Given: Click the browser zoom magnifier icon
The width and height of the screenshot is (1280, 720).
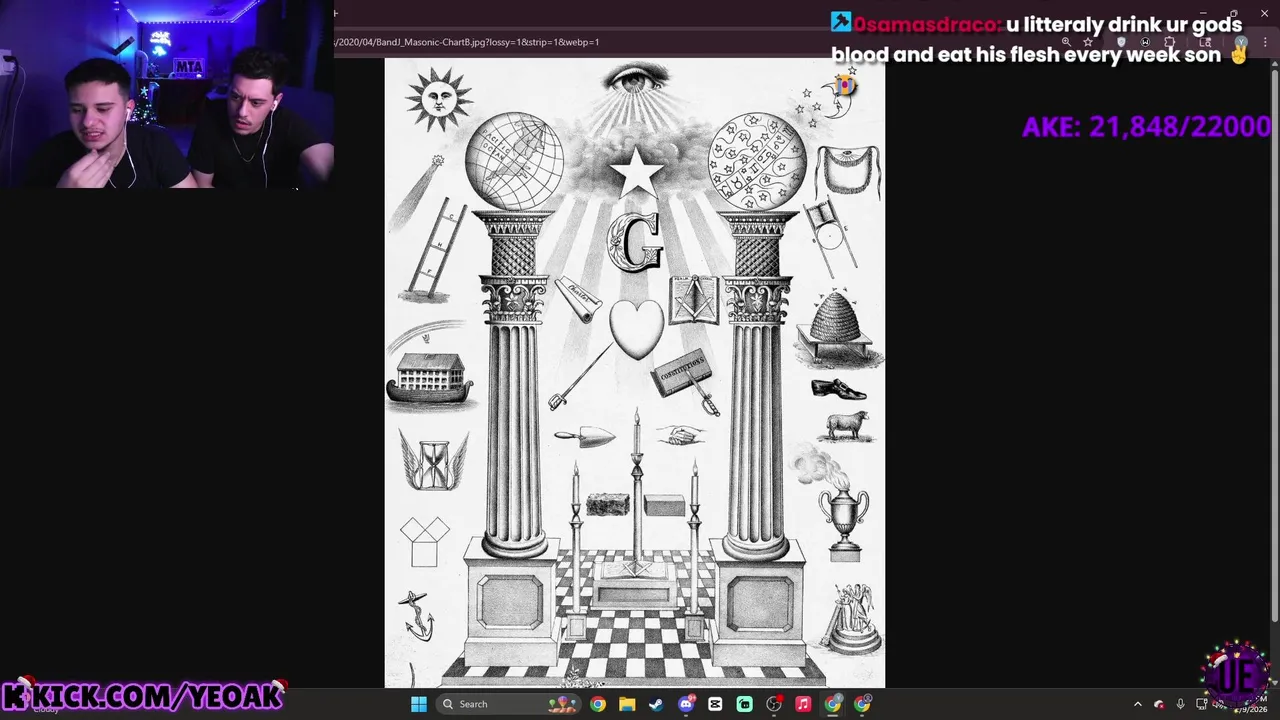Looking at the screenshot, I should tap(1066, 42).
